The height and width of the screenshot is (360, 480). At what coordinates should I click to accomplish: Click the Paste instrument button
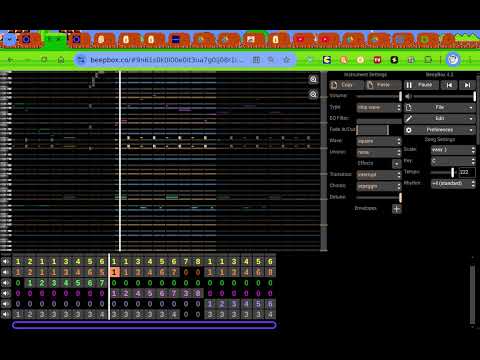pyautogui.click(x=383, y=85)
